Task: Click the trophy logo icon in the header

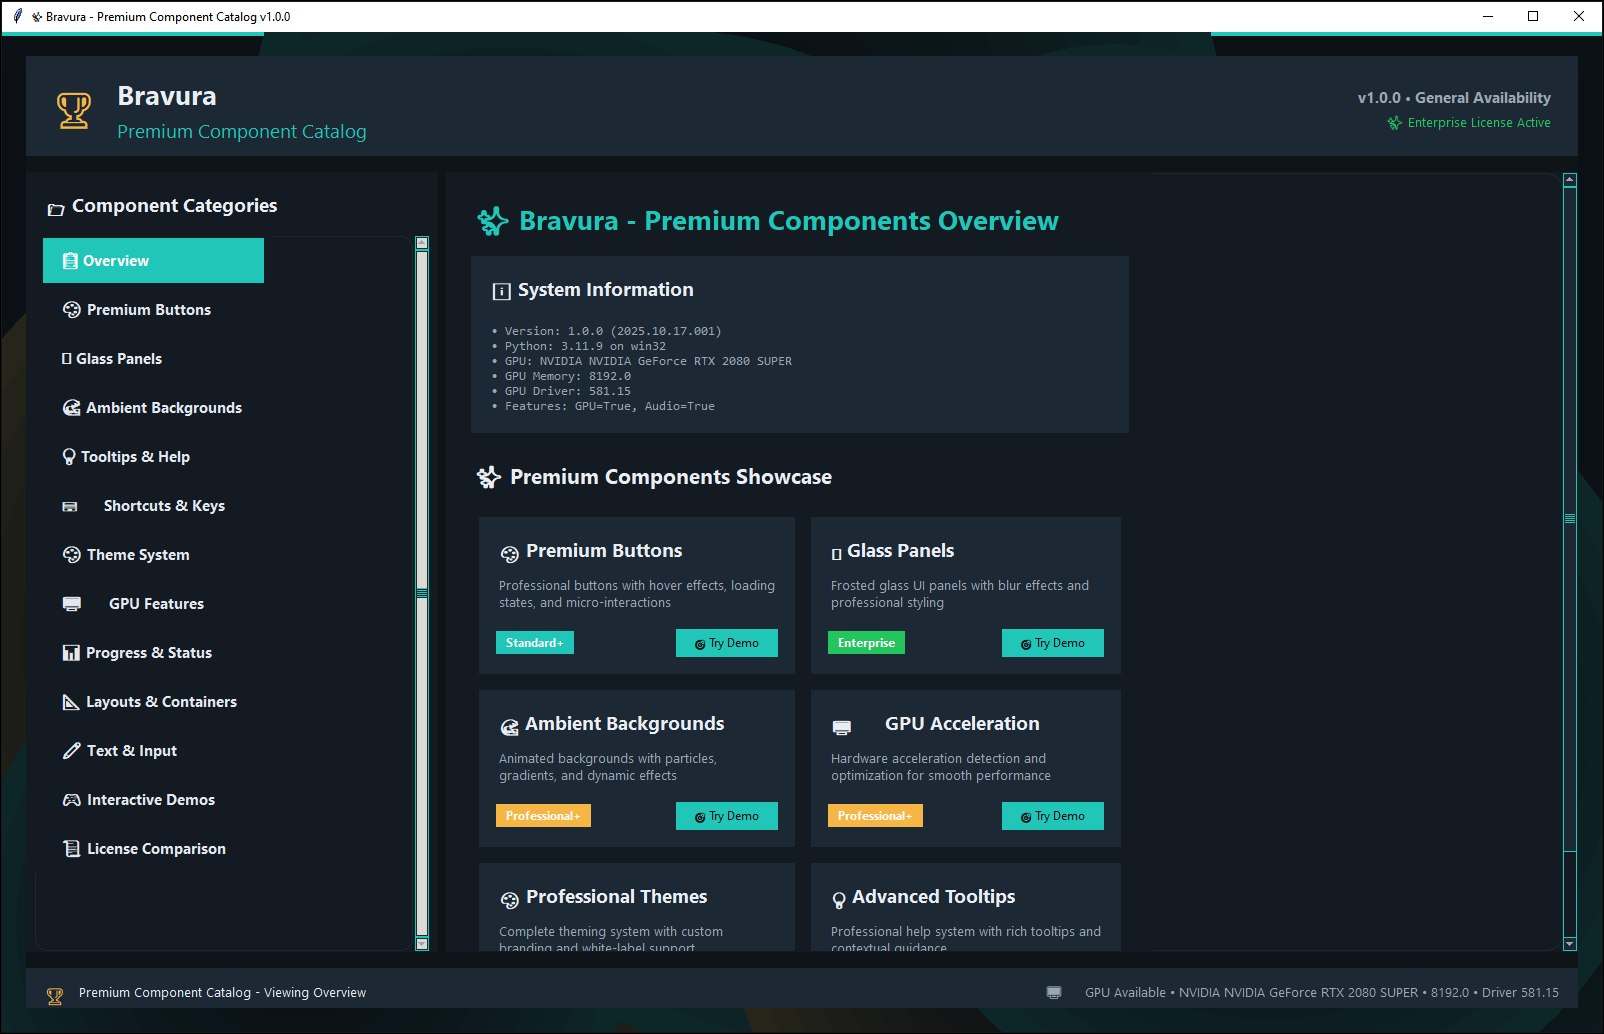Action: pos(73,110)
